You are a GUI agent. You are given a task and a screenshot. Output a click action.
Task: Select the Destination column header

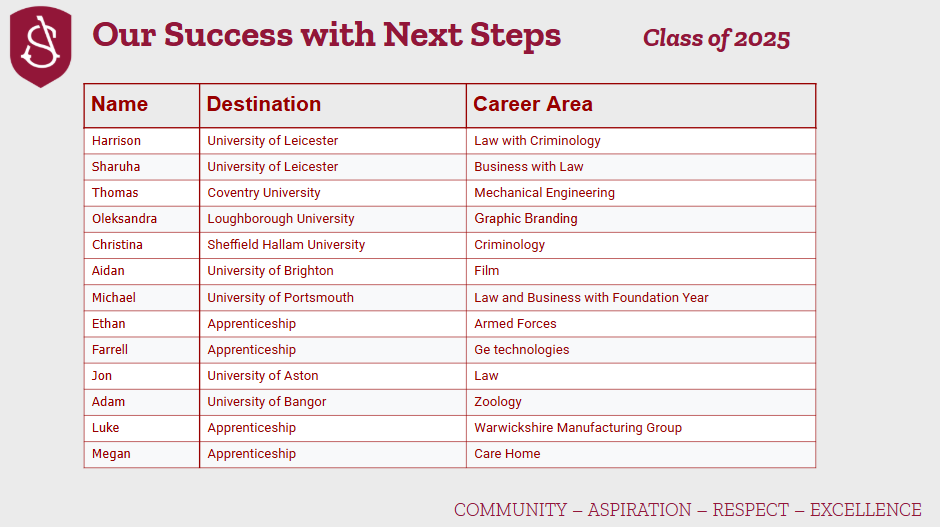click(264, 104)
